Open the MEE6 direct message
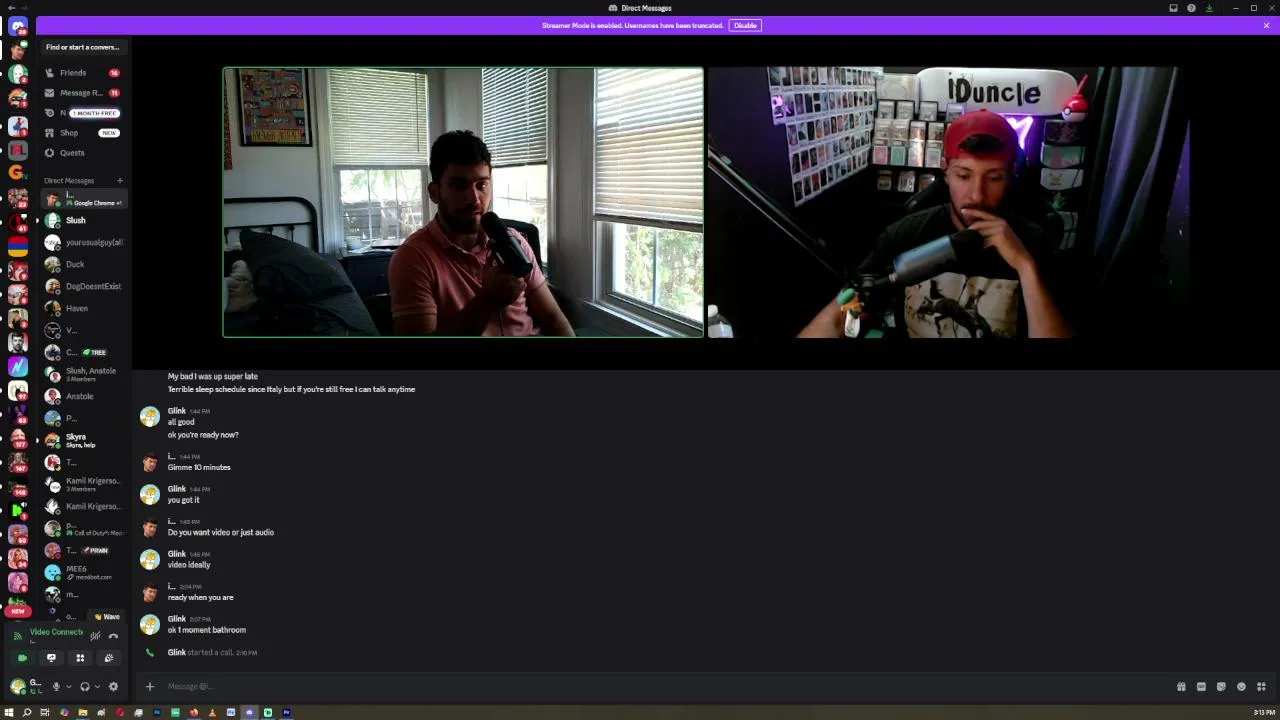 82,572
